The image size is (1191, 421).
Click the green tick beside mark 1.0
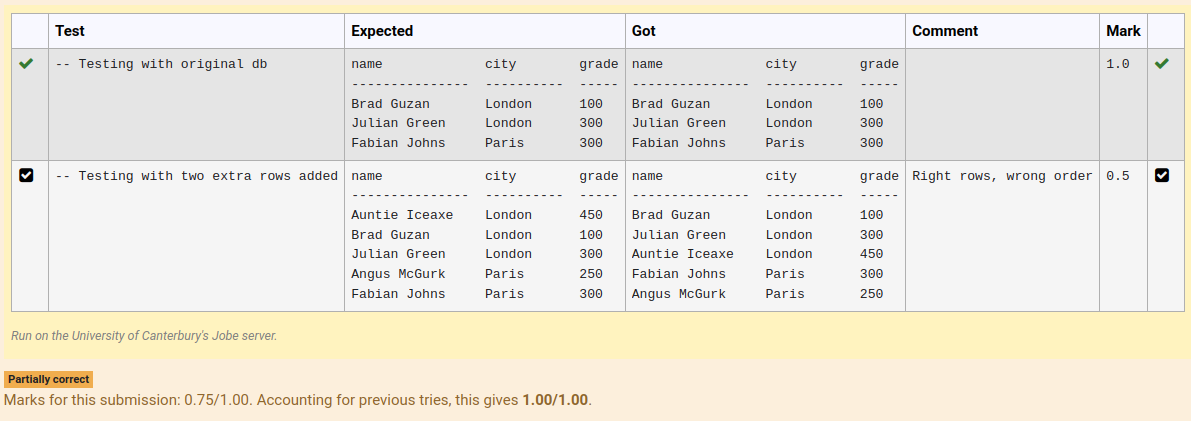[x=1161, y=64]
